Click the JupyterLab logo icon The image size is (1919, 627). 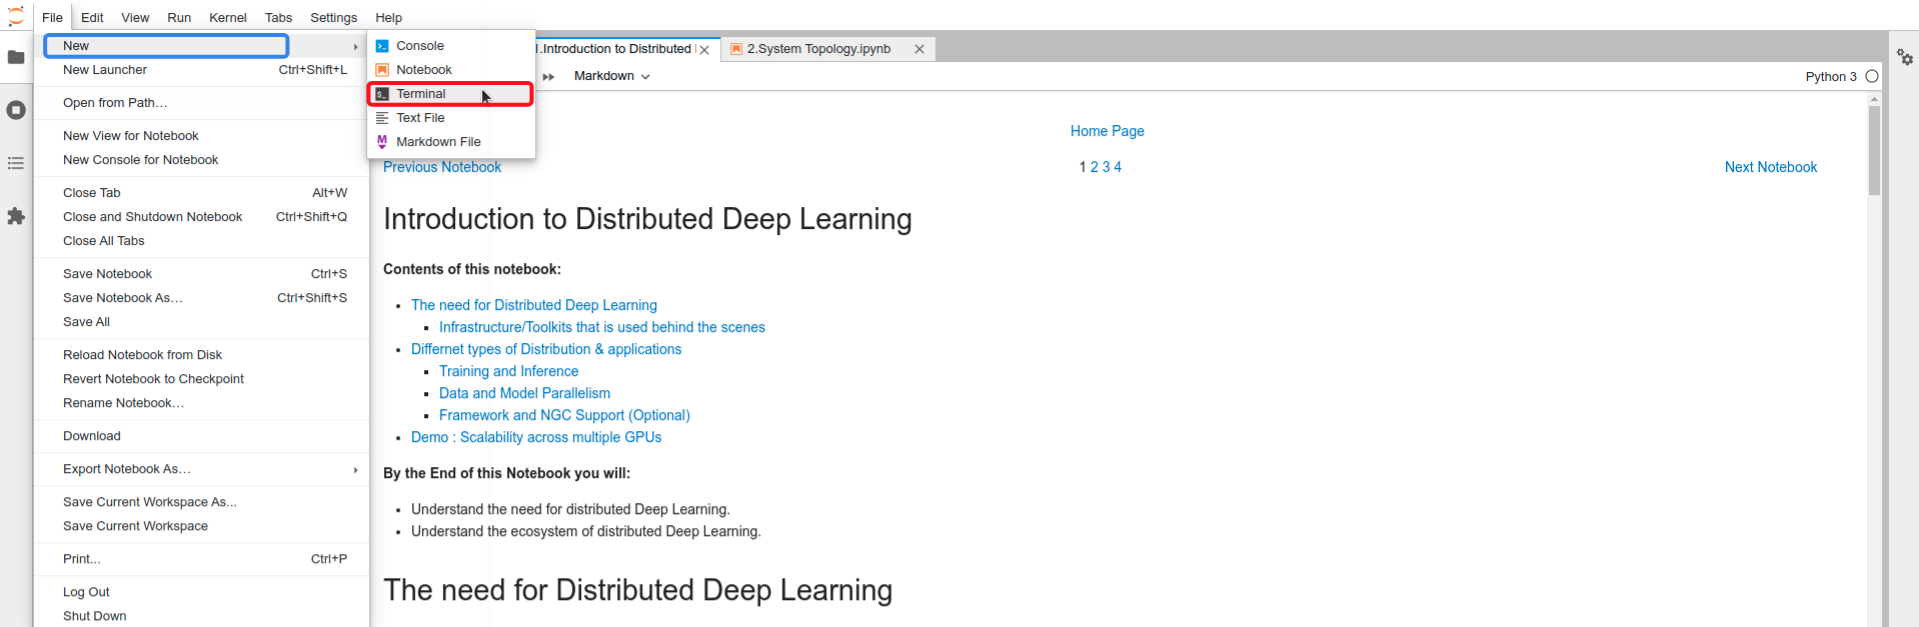pyautogui.click(x=16, y=17)
